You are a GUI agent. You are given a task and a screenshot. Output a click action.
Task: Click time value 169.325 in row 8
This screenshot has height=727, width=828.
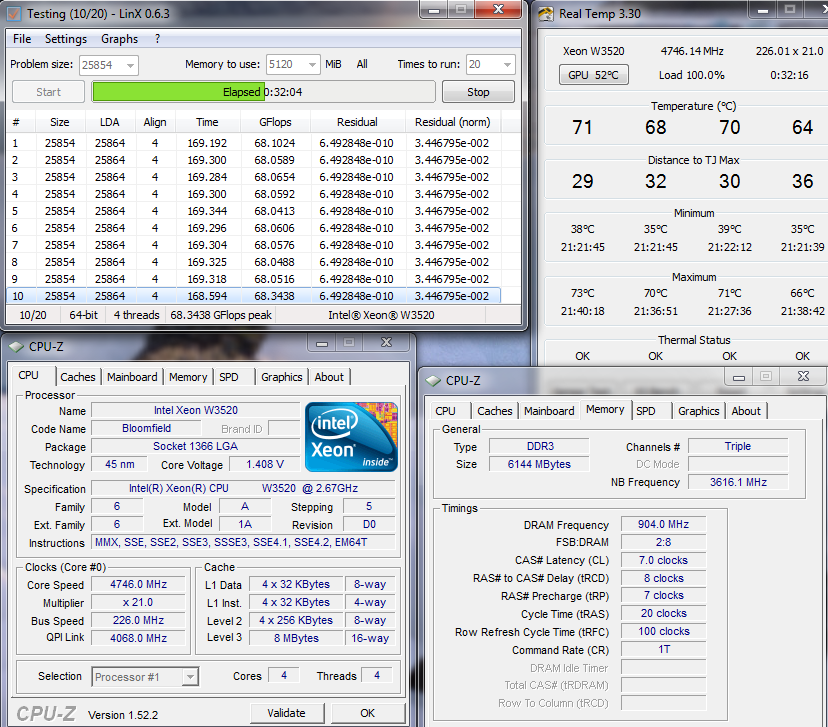tap(207, 262)
